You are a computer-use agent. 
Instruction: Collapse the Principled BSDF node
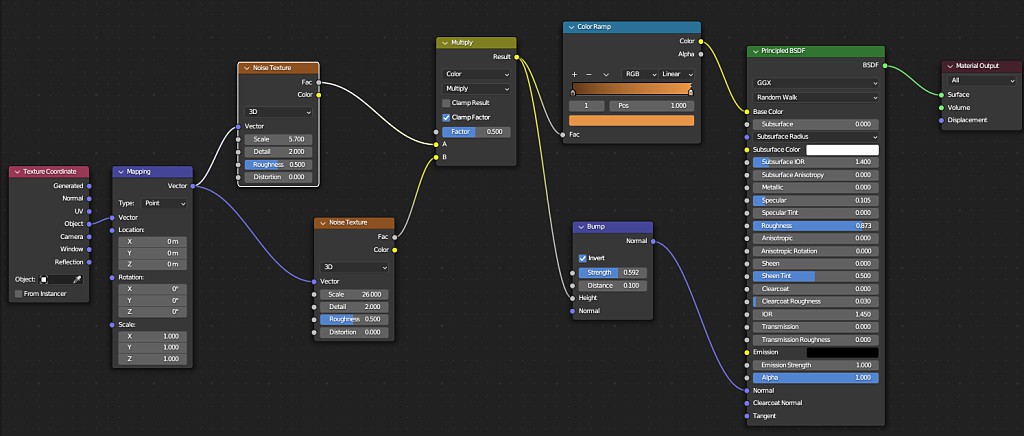click(755, 51)
